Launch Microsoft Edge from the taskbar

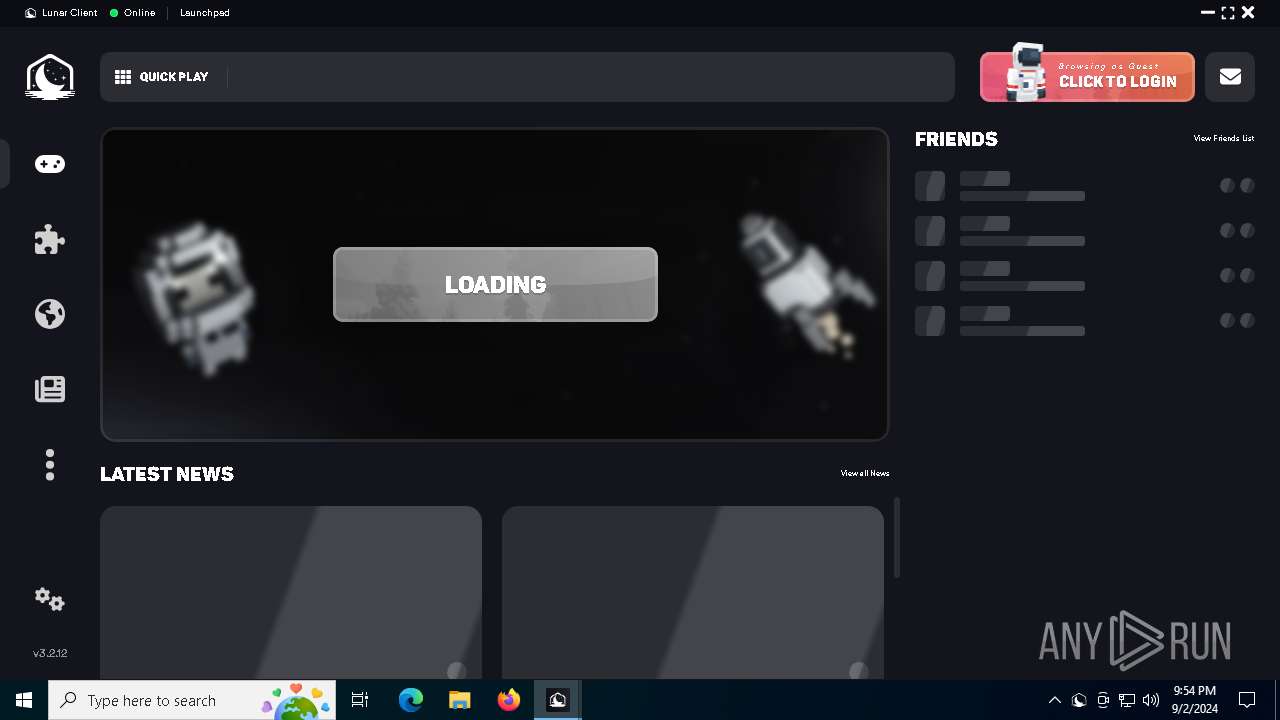tap(411, 700)
